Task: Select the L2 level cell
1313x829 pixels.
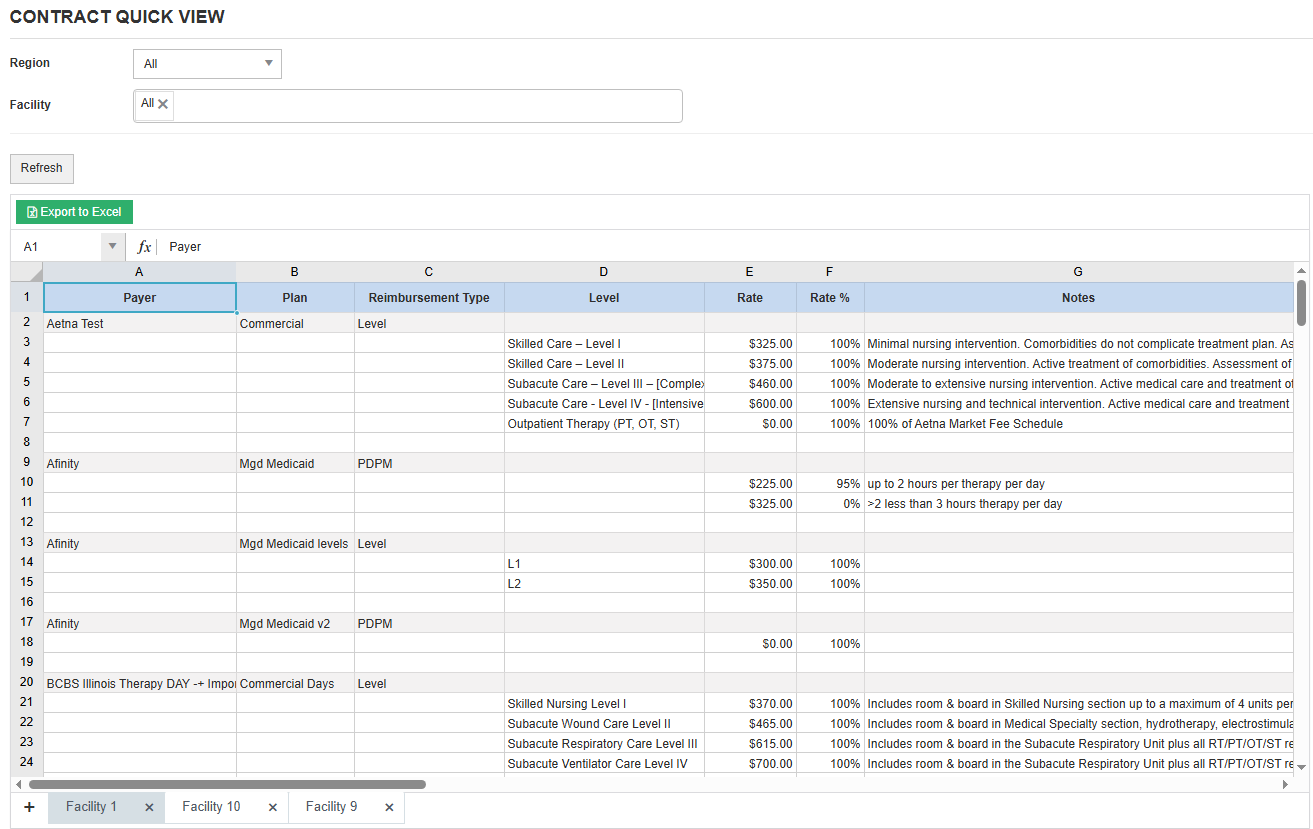Action: click(604, 583)
